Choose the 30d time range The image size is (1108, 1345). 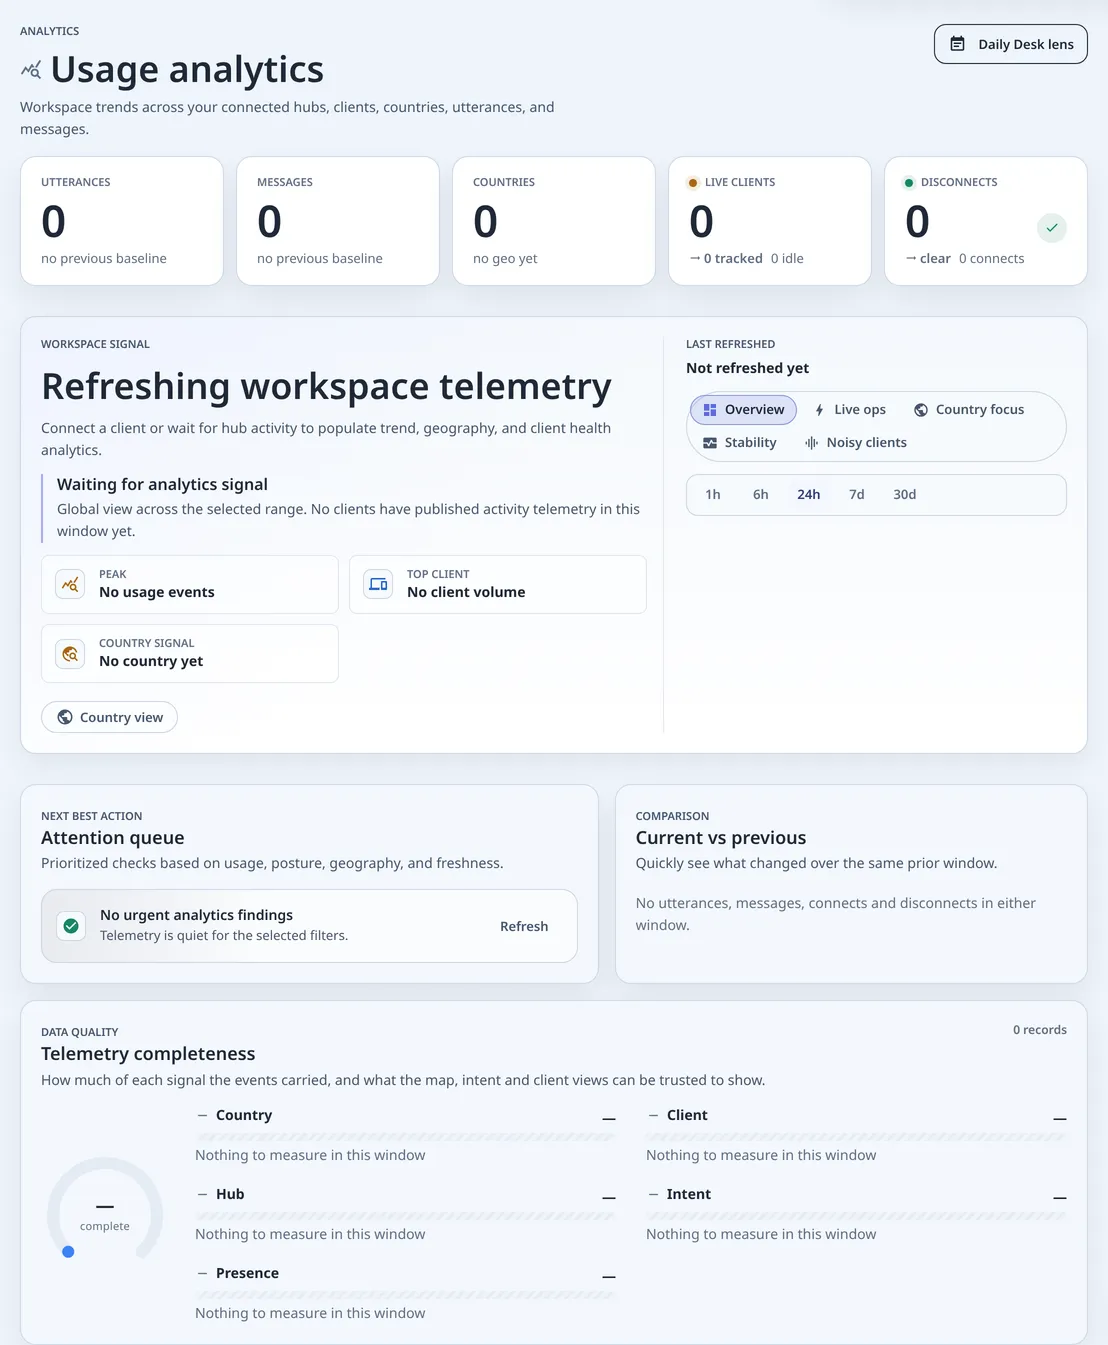(x=905, y=495)
